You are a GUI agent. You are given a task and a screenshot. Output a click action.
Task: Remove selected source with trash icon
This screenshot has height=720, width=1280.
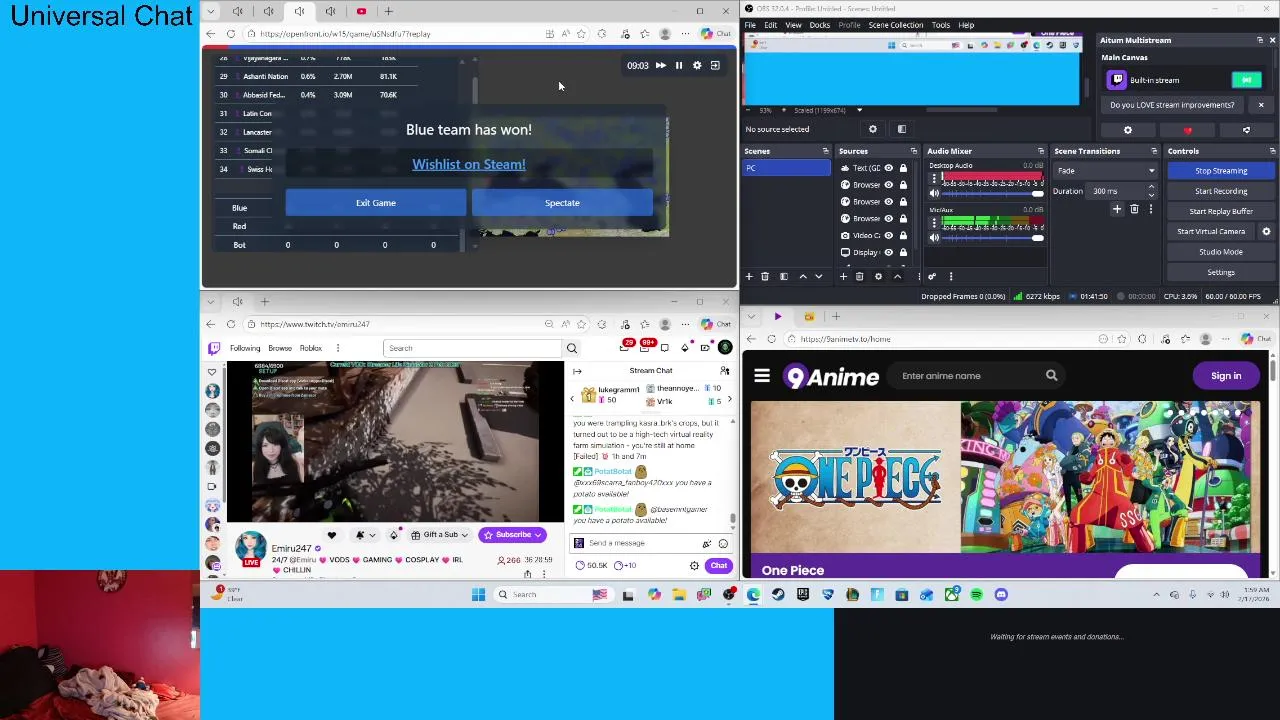[x=859, y=277]
